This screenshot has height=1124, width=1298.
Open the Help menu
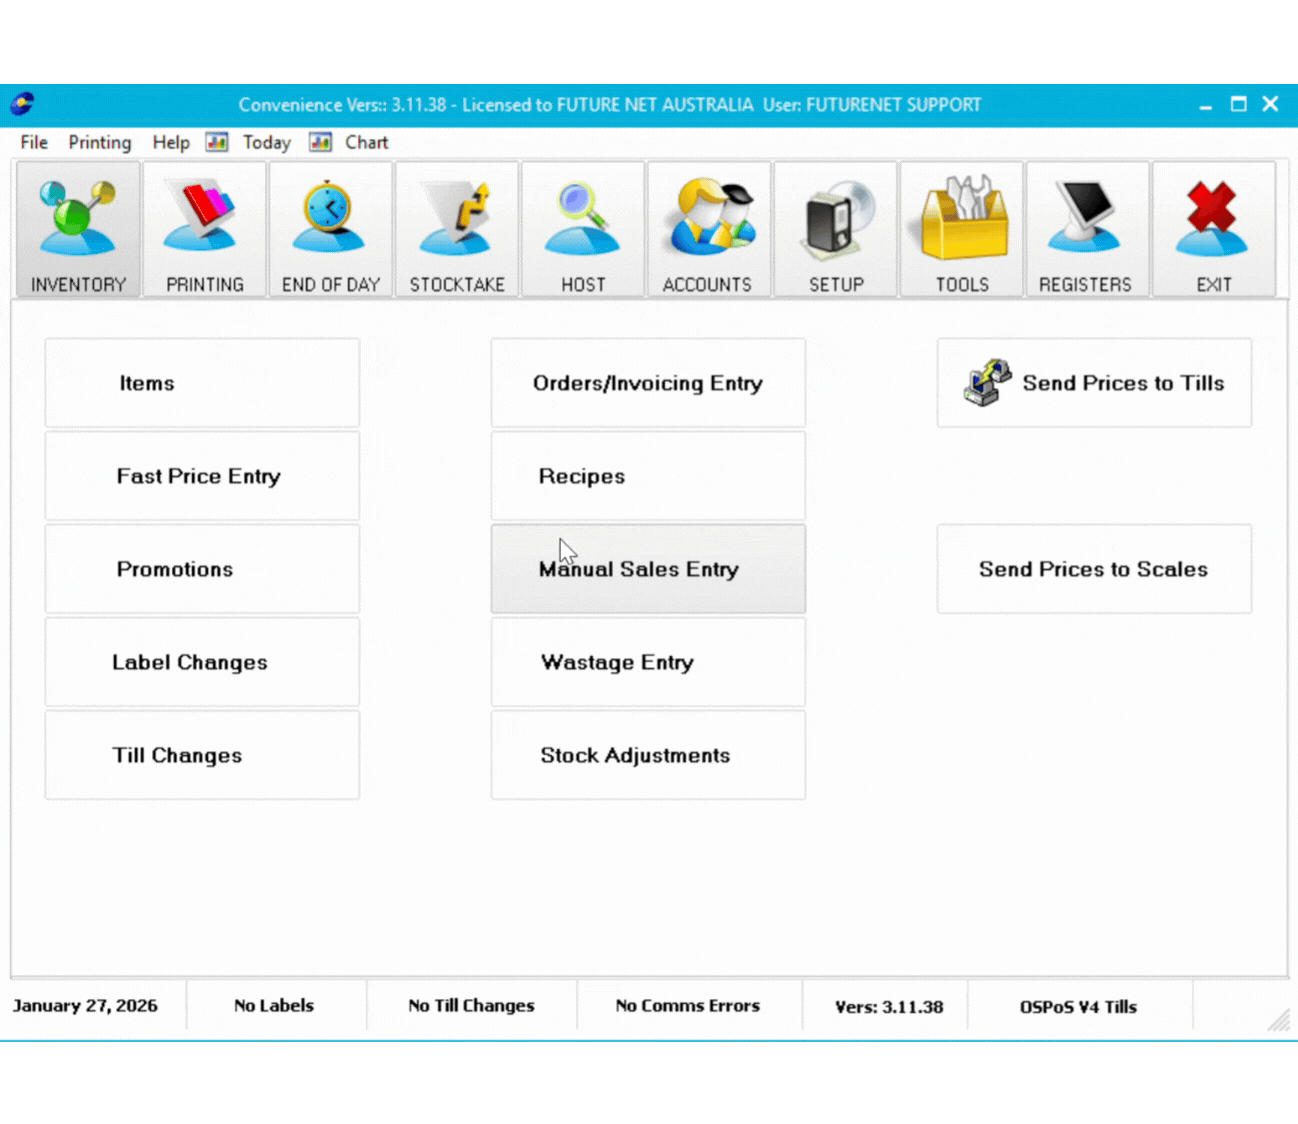pyautogui.click(x=170, y=142)
